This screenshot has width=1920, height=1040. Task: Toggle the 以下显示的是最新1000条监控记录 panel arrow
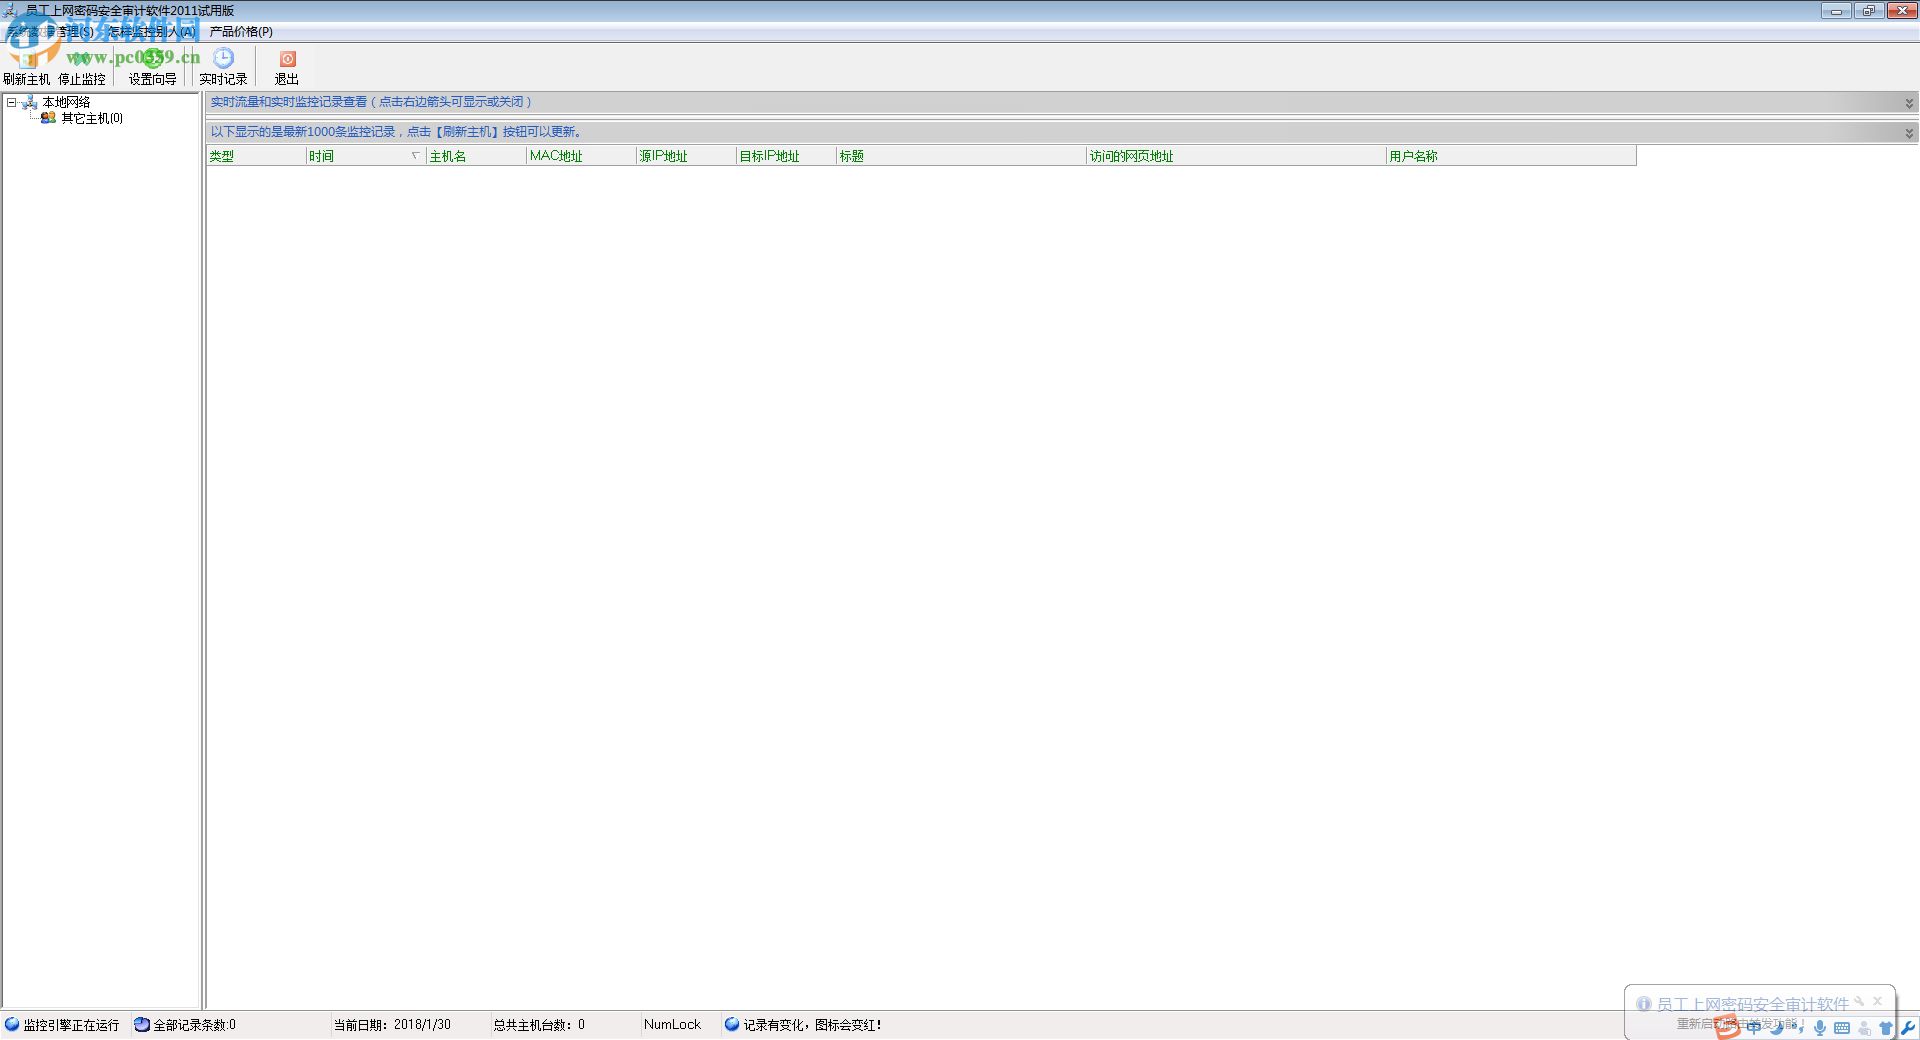(1909, 133)
